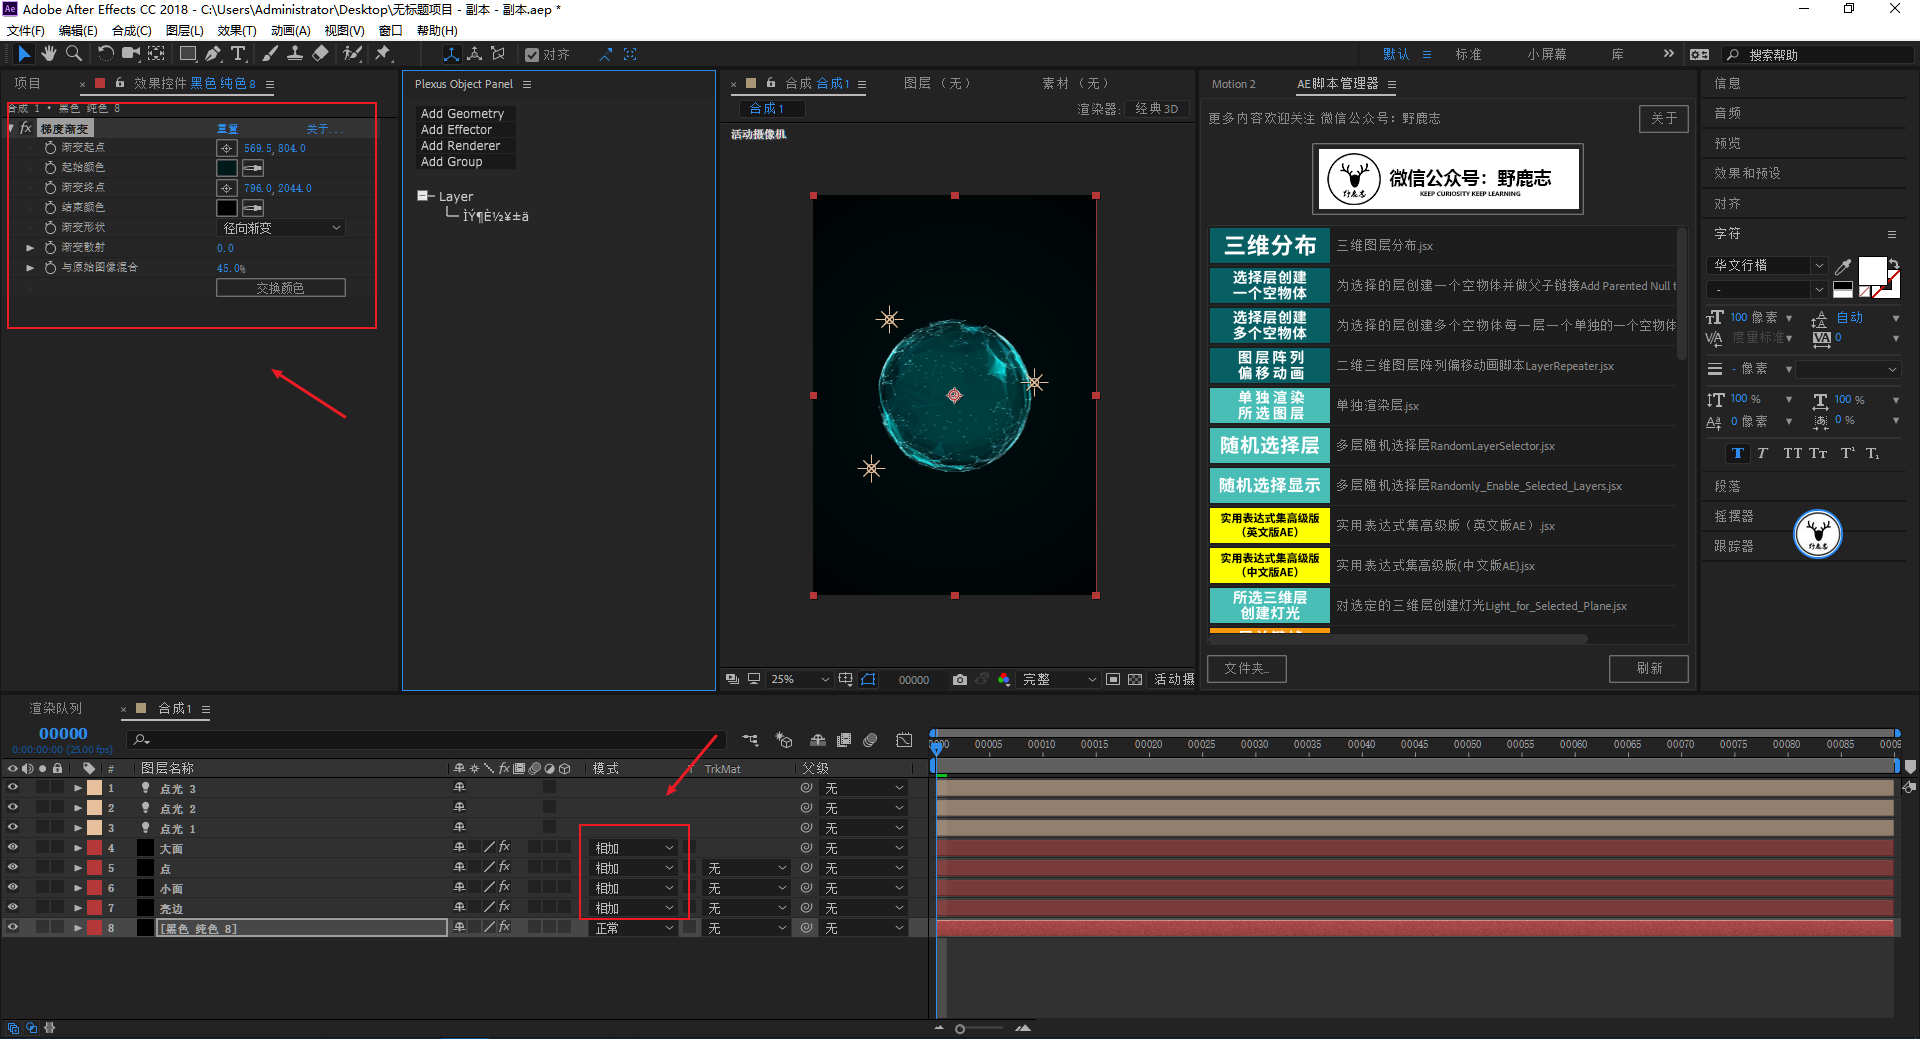The height and width of the screenshot is (1039, 1920).
Task: Select the Clone Stamp tool
Action: pos(295,54)
